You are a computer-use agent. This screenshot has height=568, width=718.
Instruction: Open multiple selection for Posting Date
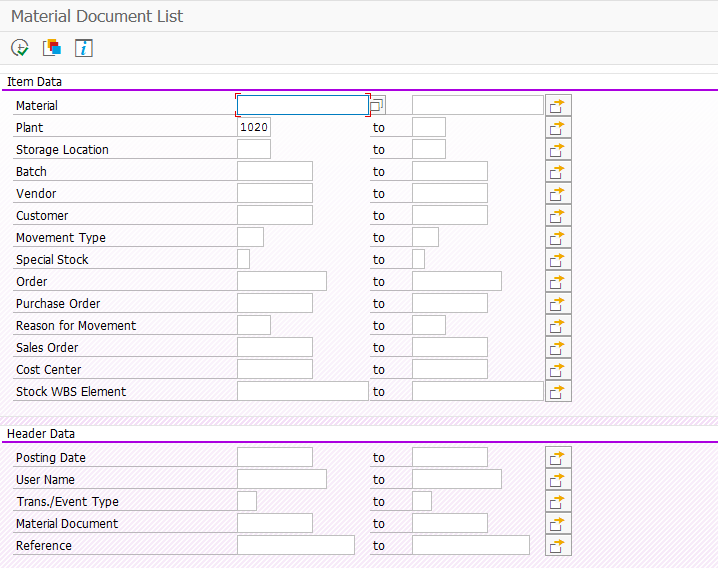(558, 458)
